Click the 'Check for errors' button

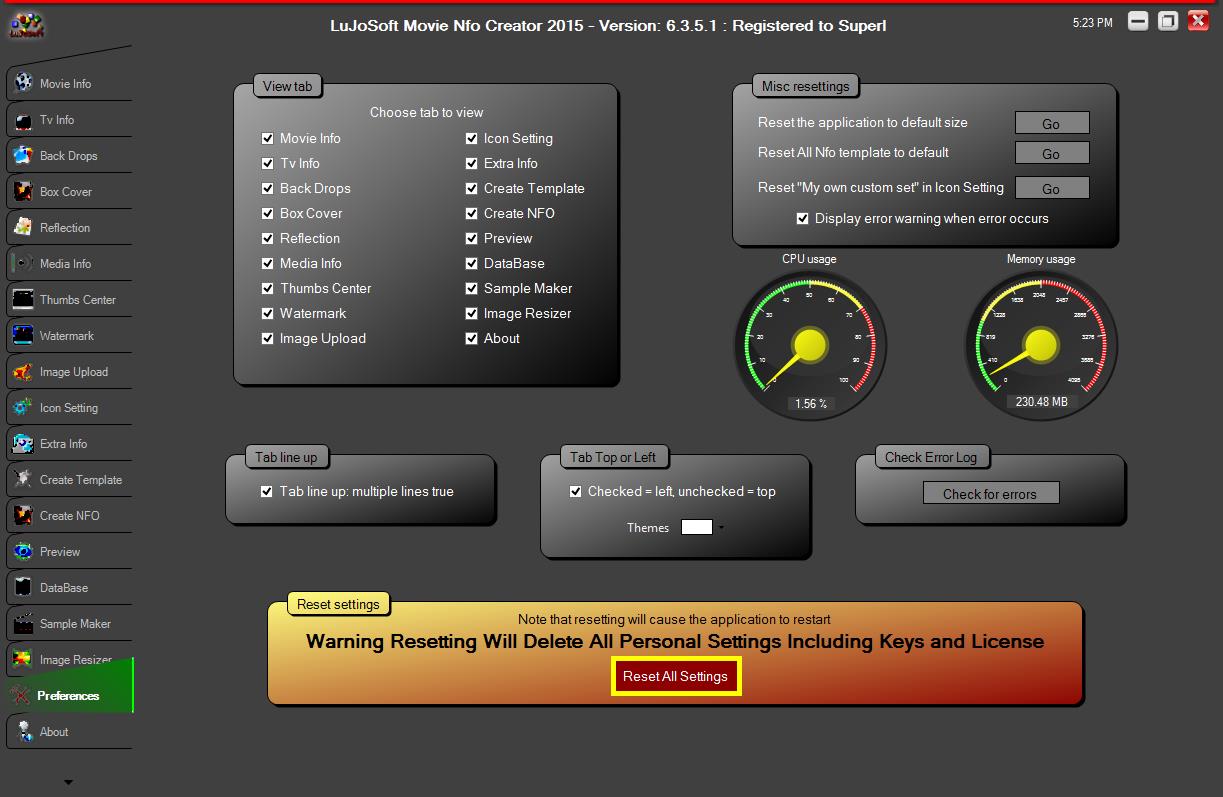(x=990, y=493)
